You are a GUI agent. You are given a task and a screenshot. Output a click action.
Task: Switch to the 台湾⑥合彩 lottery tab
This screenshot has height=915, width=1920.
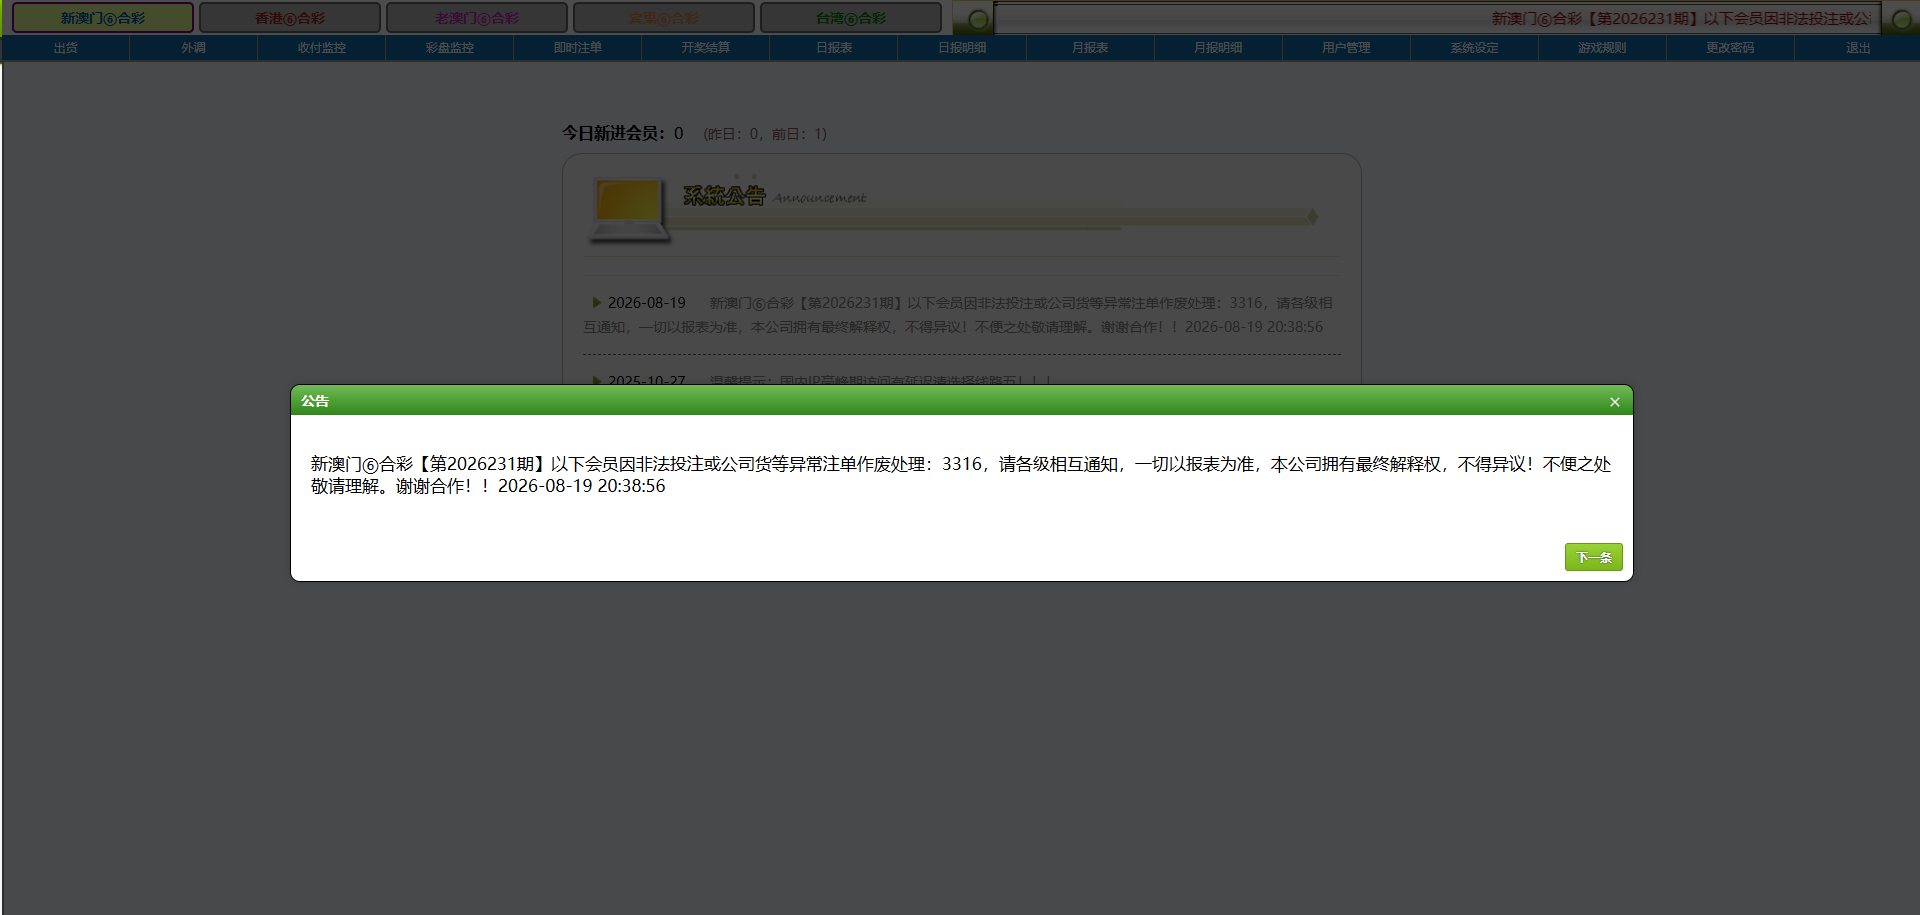851,18
